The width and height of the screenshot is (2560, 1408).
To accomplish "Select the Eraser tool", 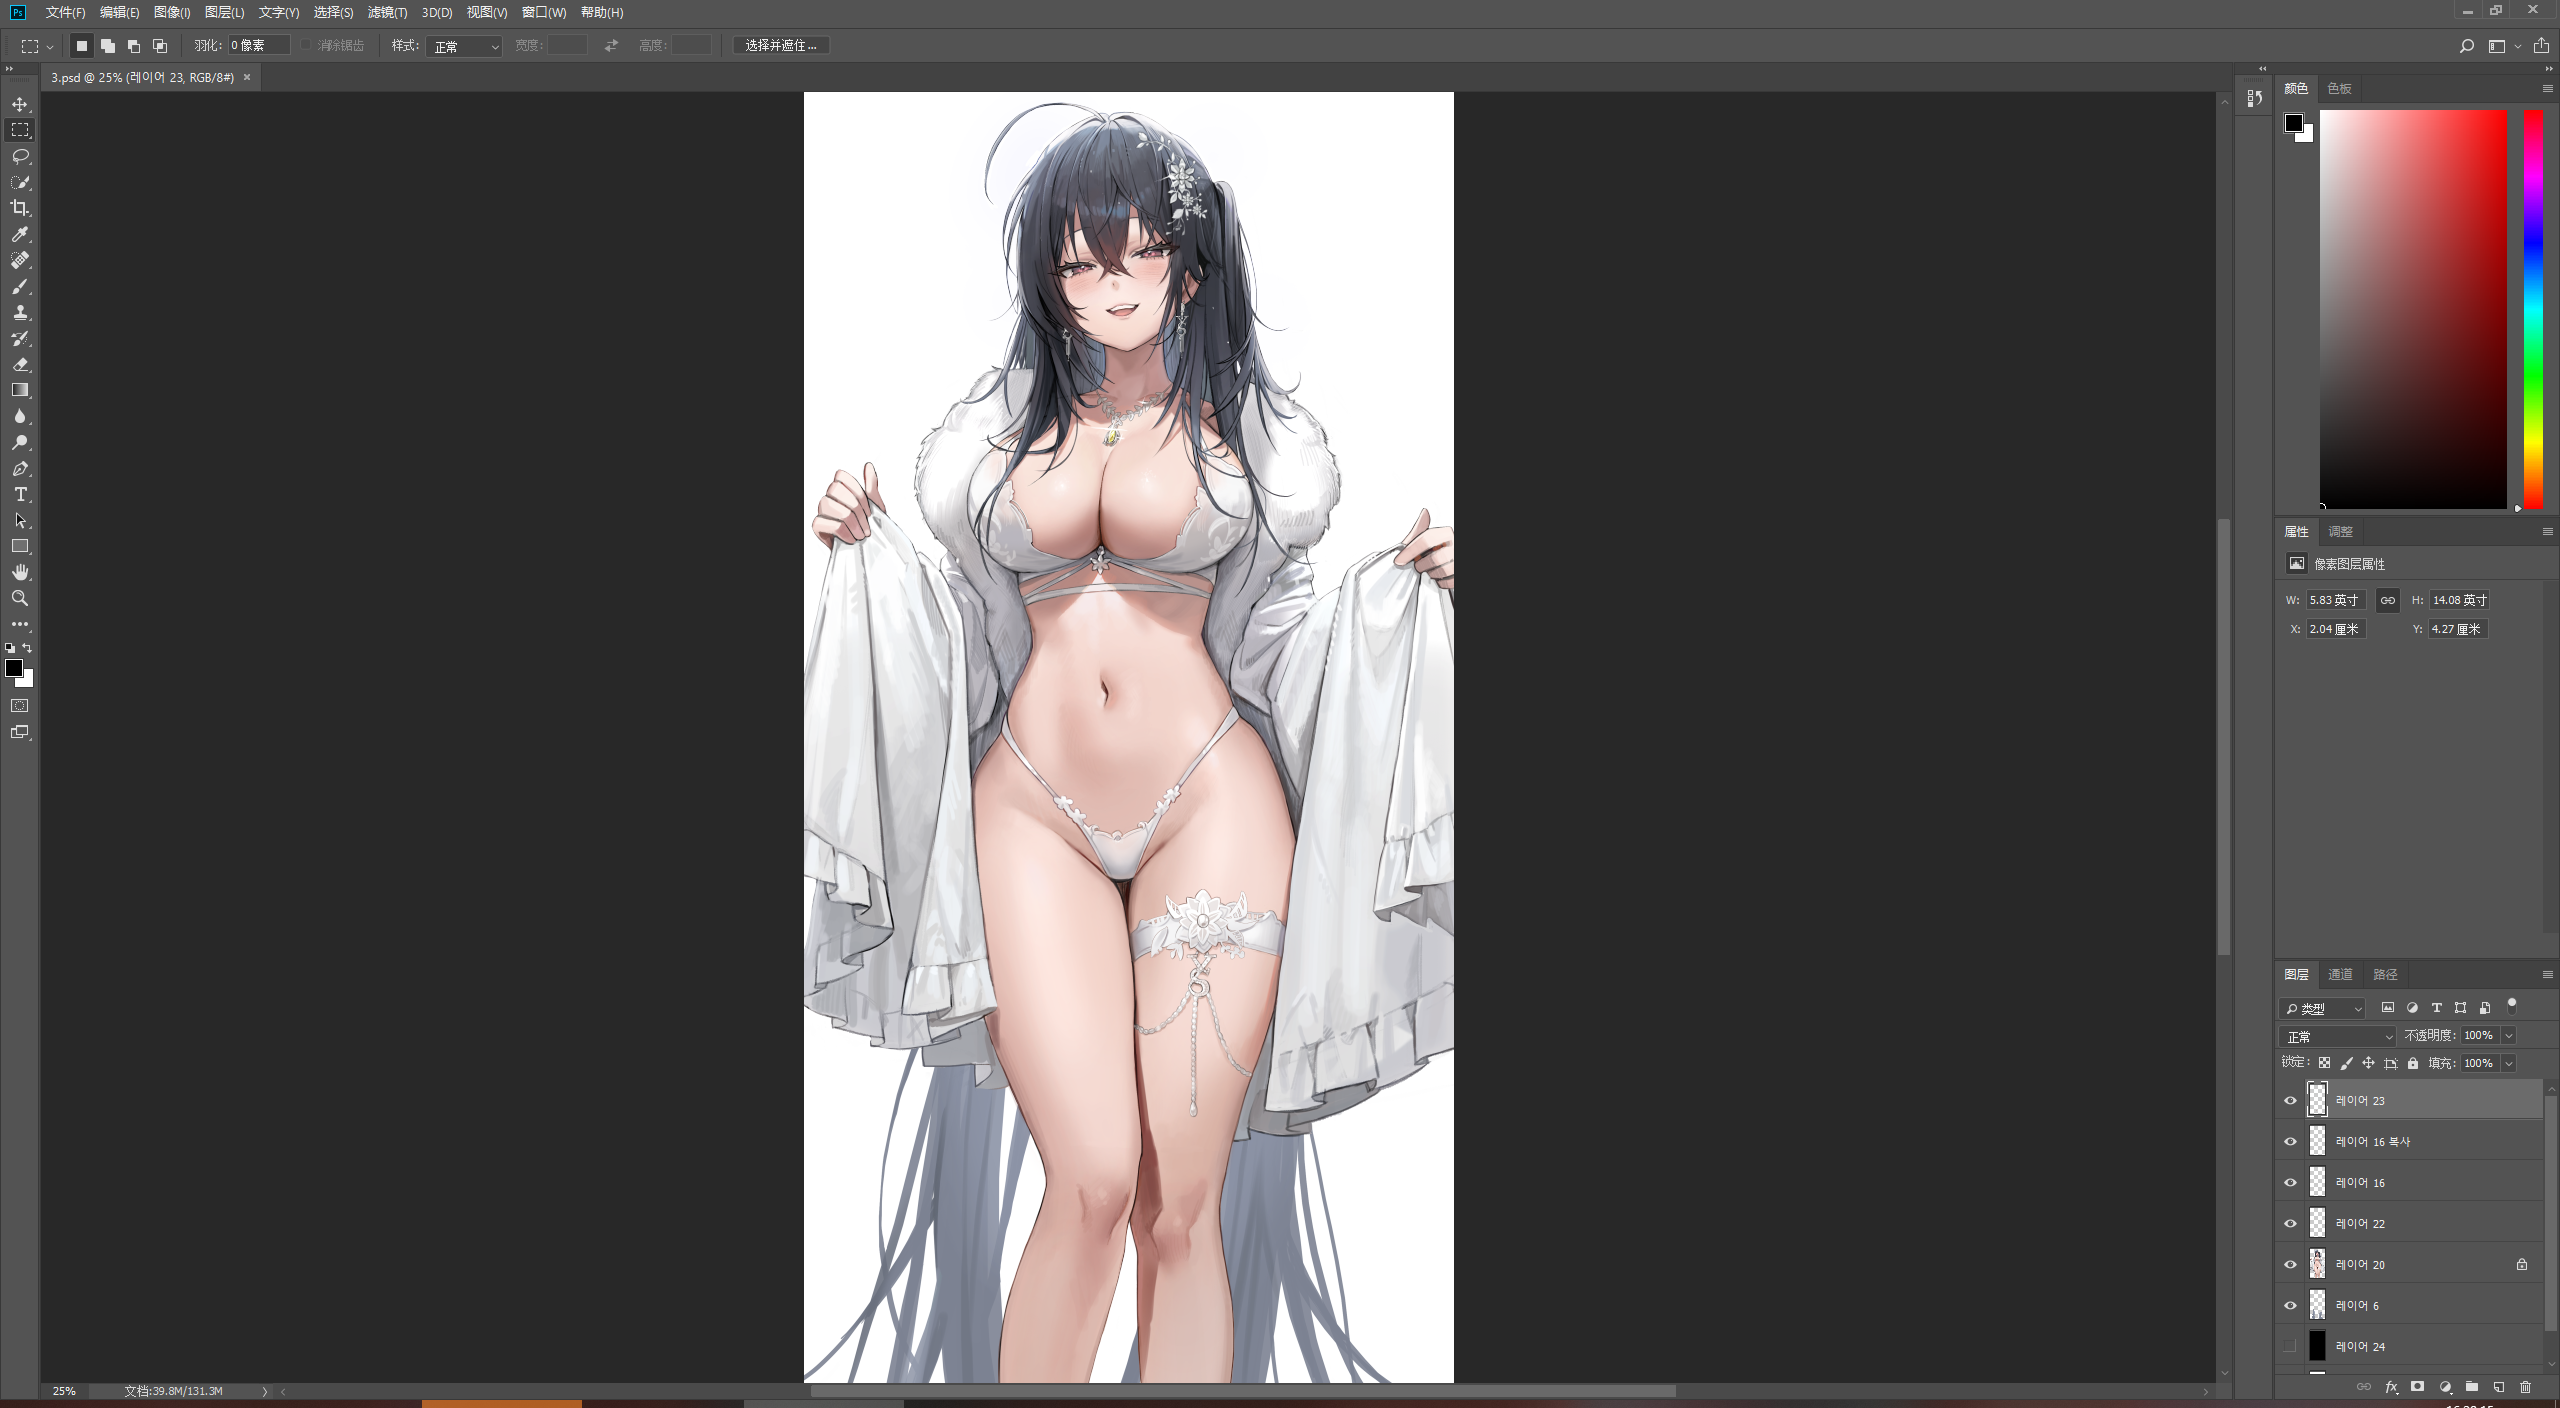I will 20,365.
